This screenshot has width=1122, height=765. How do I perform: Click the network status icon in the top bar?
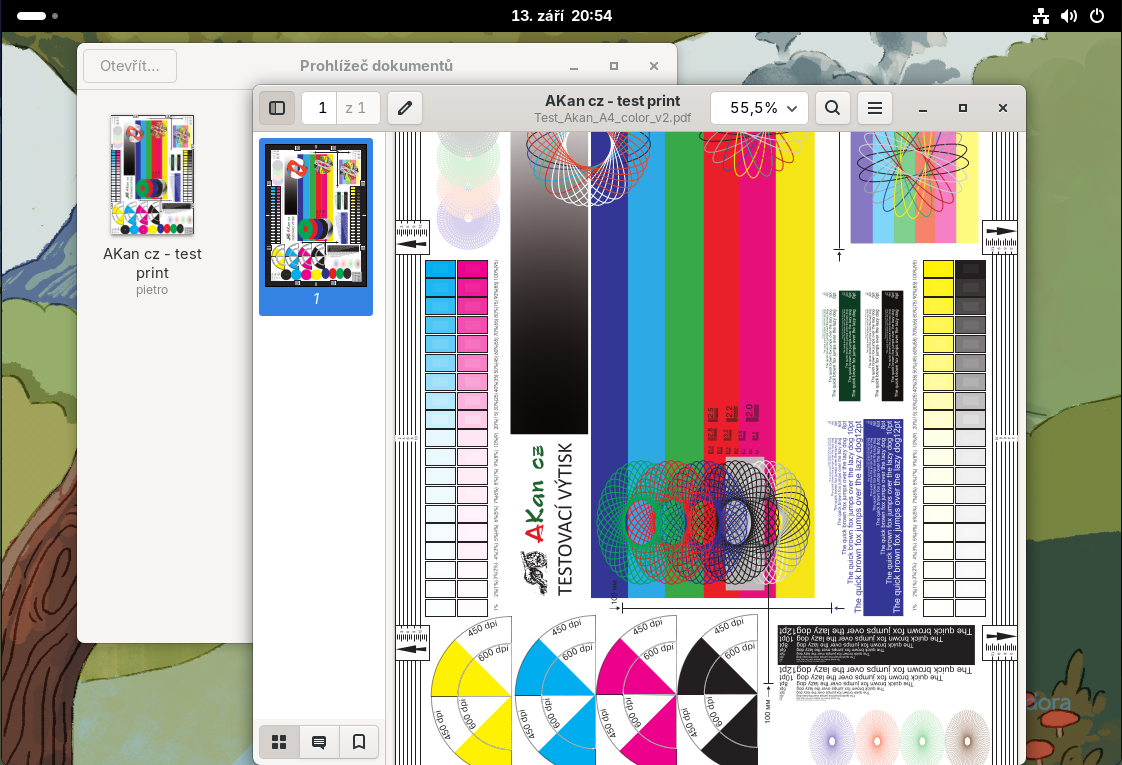point(1041,16)
